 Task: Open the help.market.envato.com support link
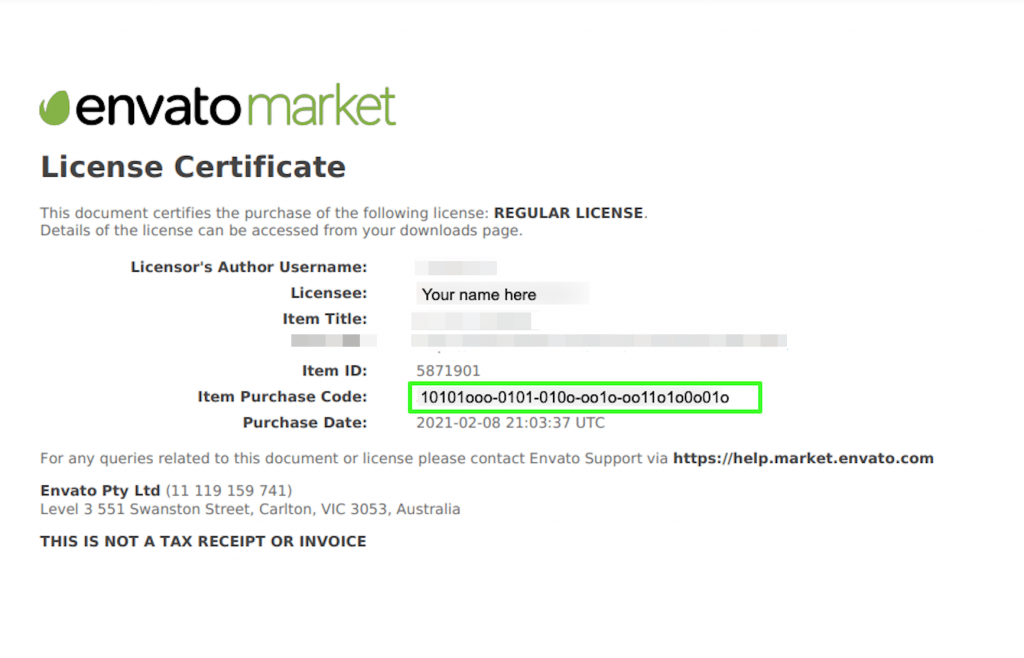click(x=803, y=459)
